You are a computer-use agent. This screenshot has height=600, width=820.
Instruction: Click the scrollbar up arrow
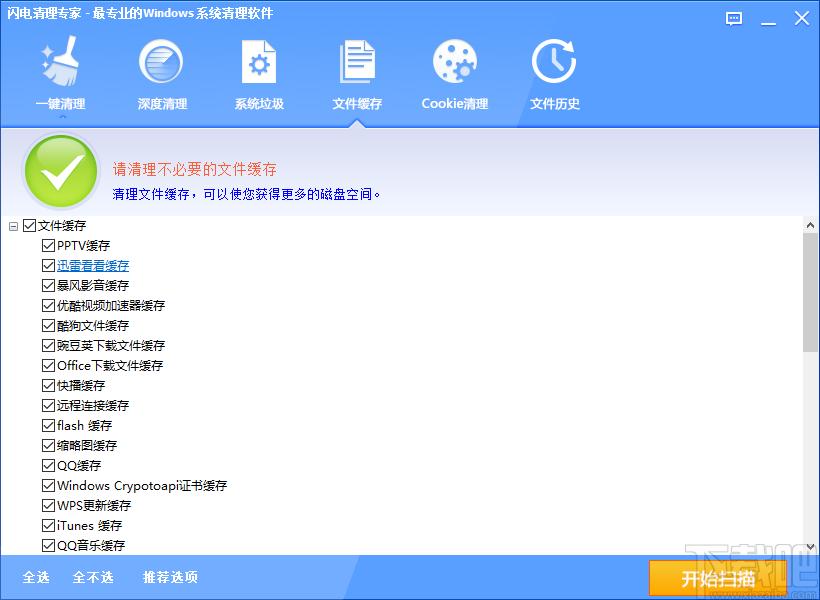tap(811, 225)
